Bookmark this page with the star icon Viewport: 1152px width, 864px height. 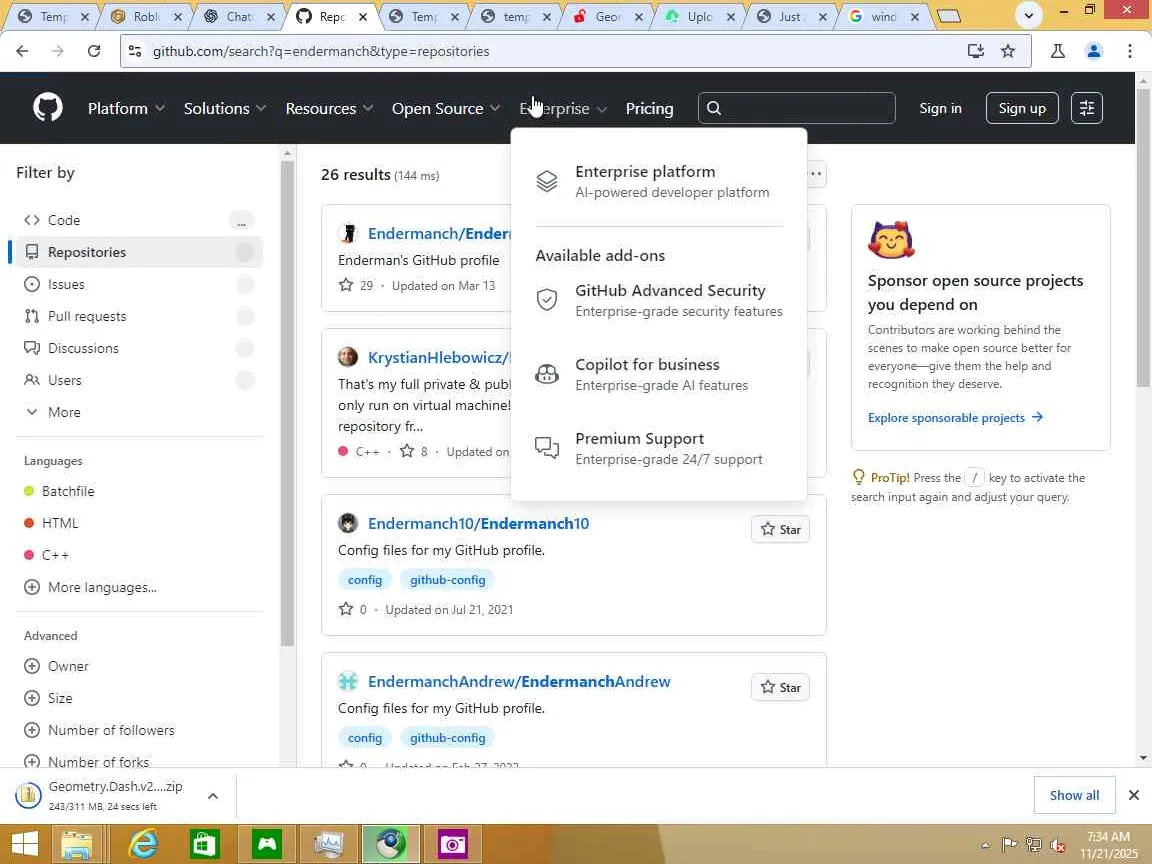(1008, 51)
